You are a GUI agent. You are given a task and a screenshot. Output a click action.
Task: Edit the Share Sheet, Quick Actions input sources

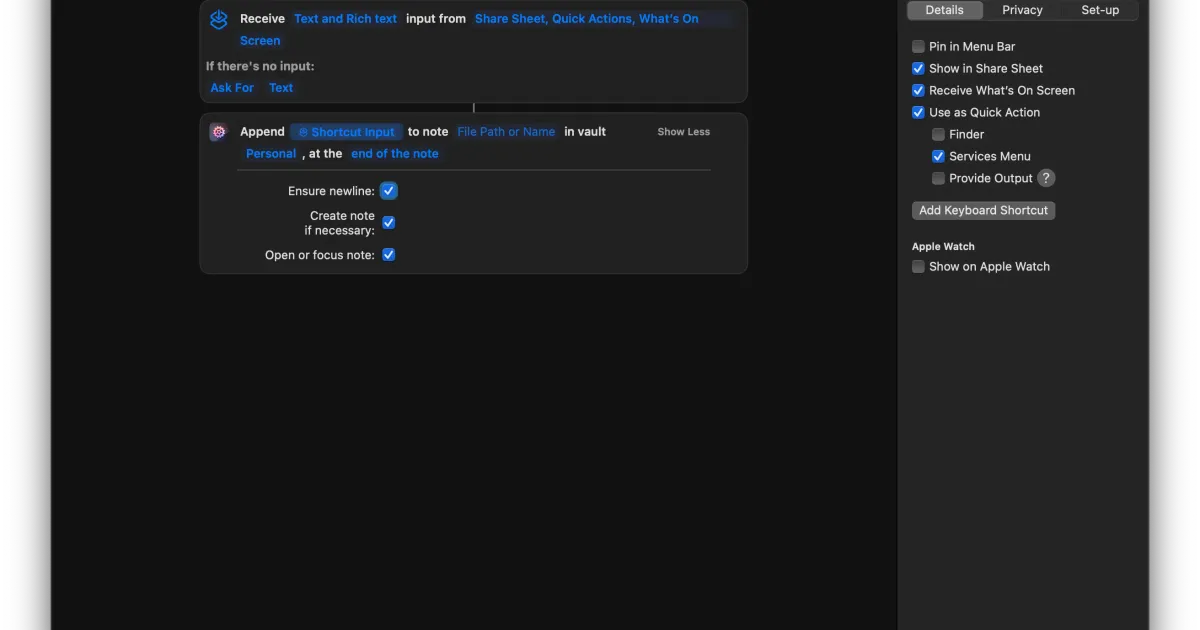point(587,19)
